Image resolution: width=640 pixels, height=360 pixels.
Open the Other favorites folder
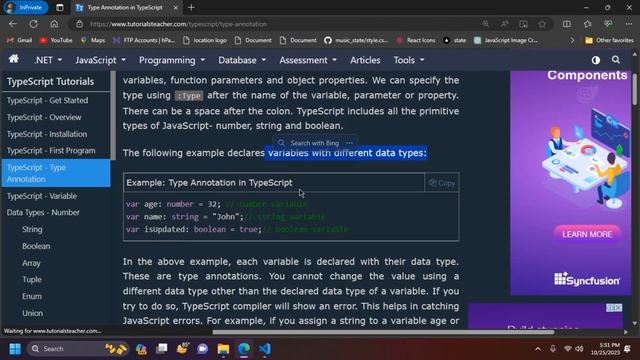click(x=609, y=40)
